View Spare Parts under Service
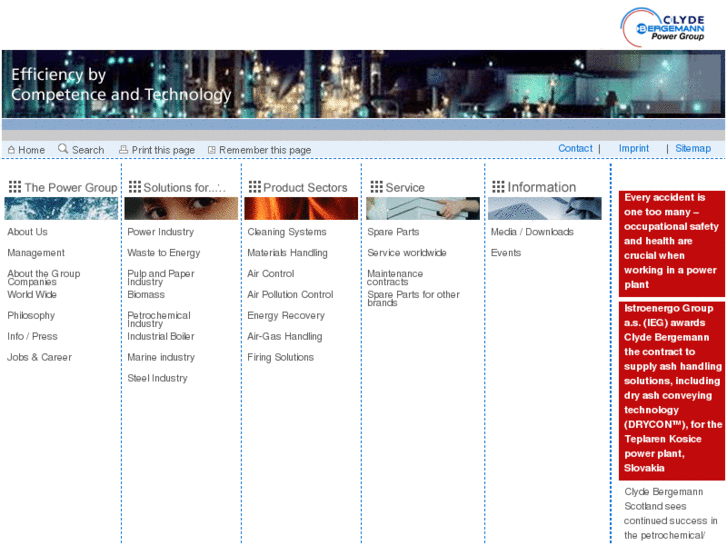The image size is (727, 545). tap(393, 232)
